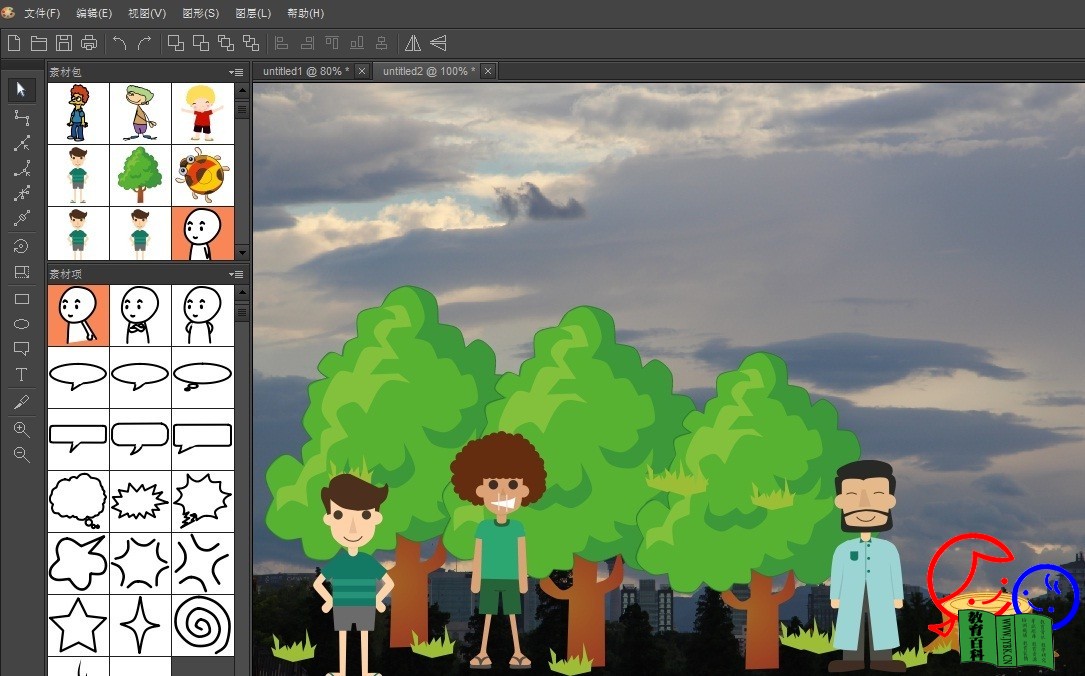Select the ellipse shape tool
This screenshot has height=676, width=1085.
coord(21,324)
